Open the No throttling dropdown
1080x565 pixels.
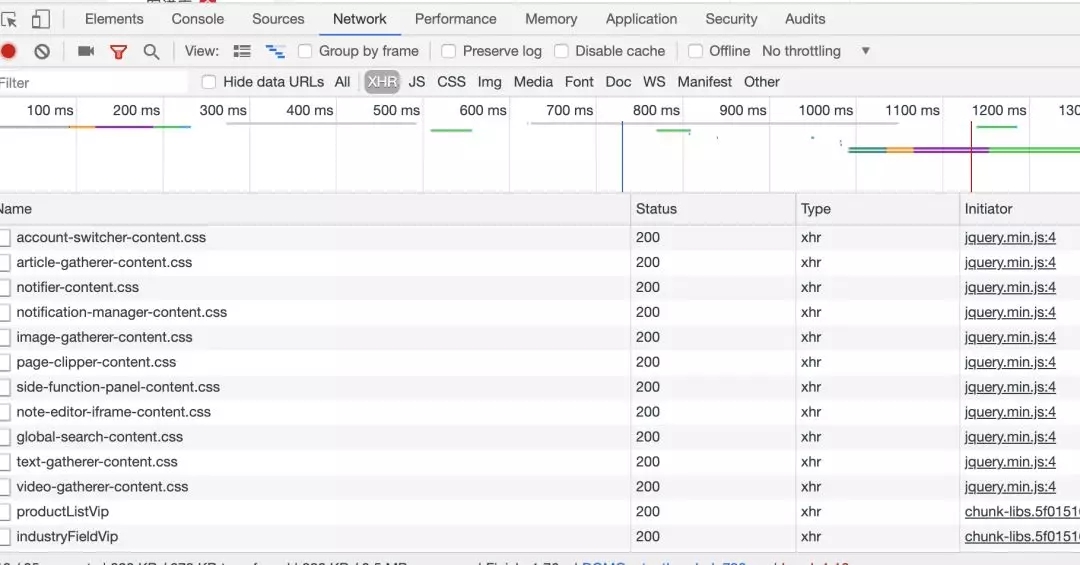[816, 51]
